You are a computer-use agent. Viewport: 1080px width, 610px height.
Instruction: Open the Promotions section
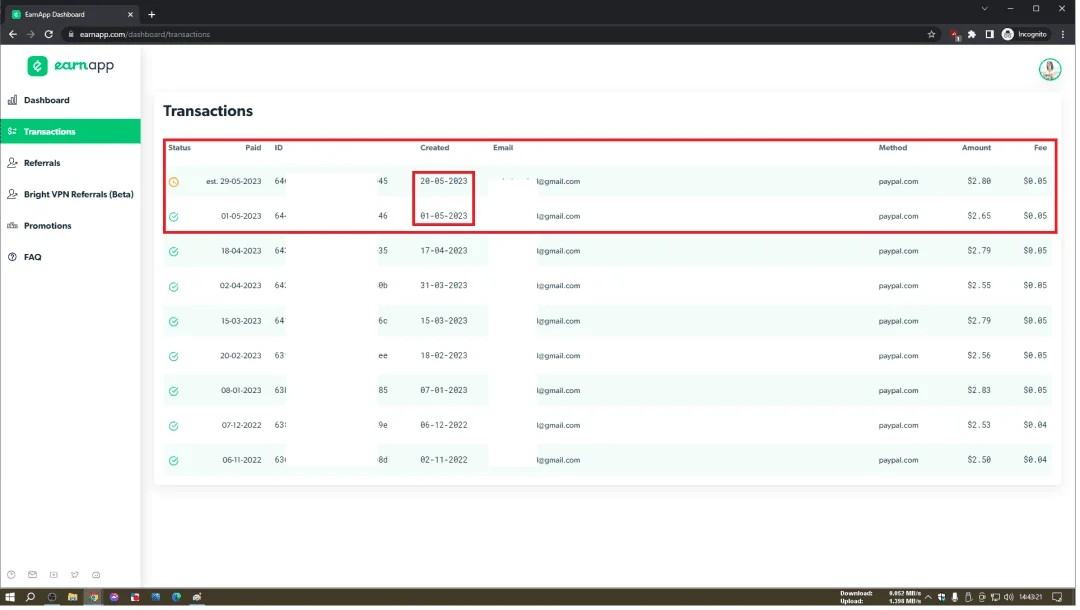pyautogui.click(x=47, y=226)
